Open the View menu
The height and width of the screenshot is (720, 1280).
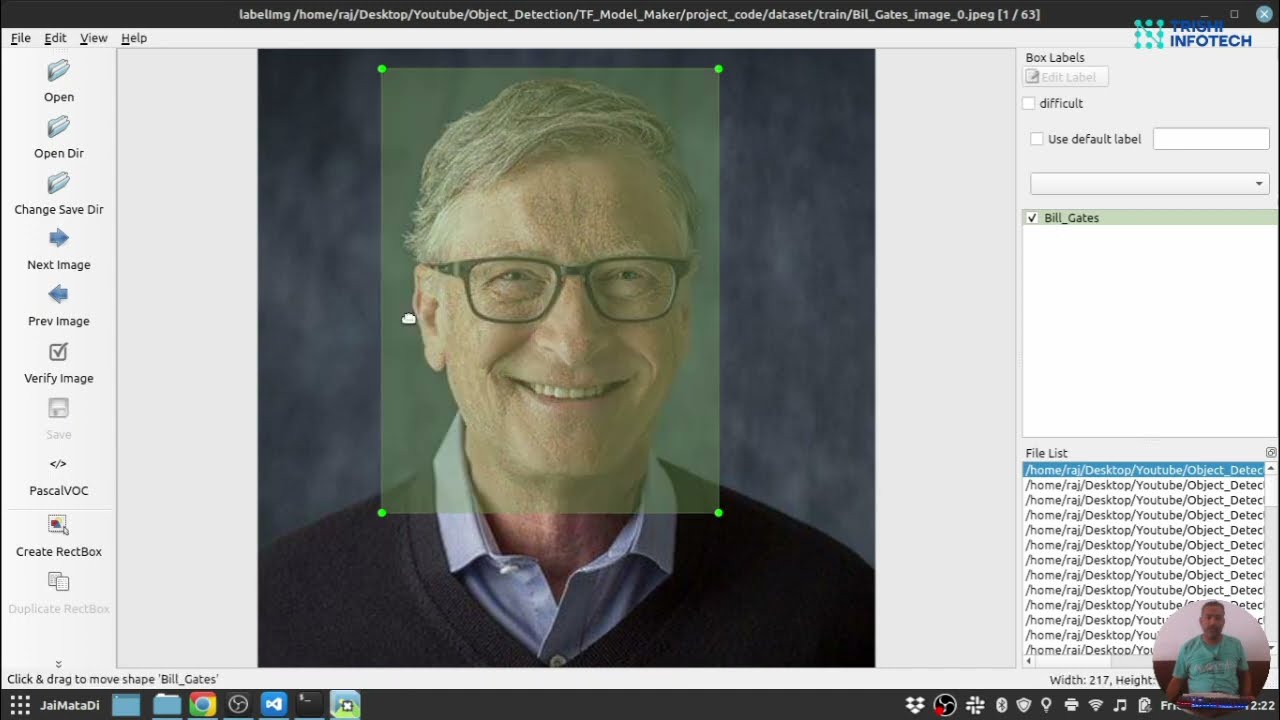tap(94, 38)
